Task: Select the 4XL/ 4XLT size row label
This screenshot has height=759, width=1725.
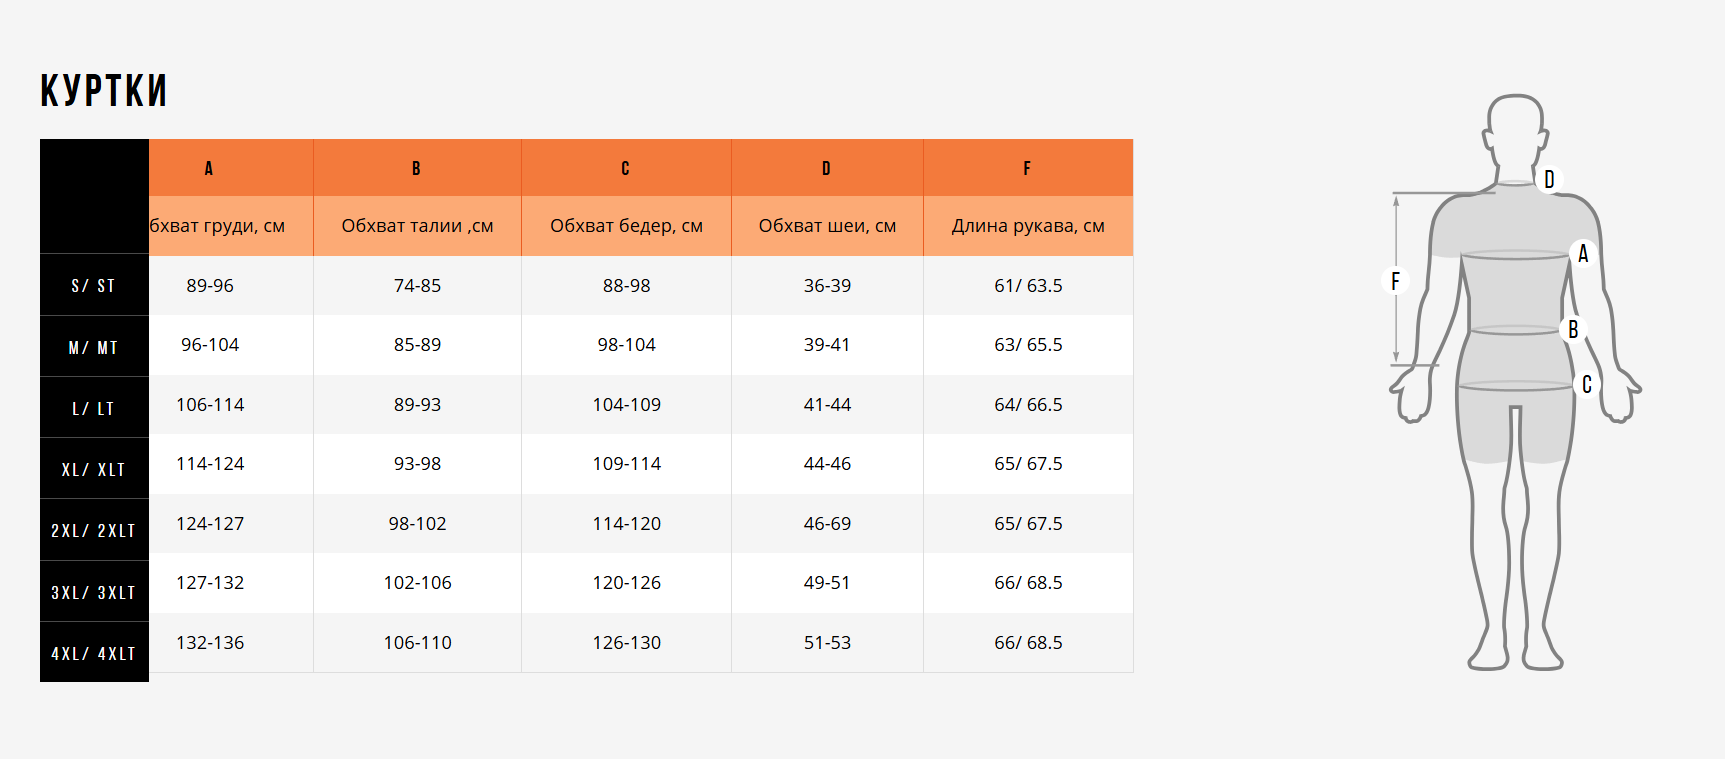Action: (94, 653)
